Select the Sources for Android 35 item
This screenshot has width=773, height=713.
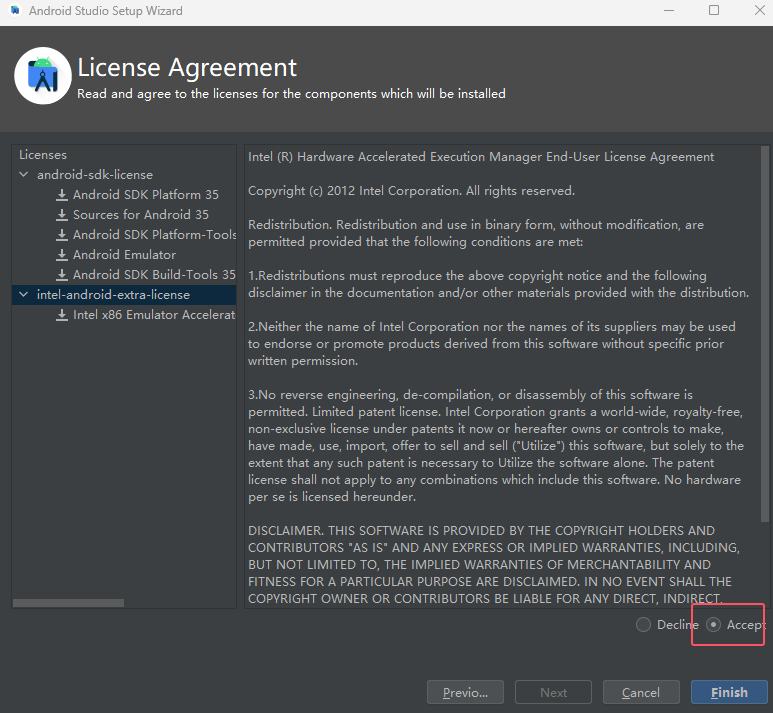pos(141,215)
